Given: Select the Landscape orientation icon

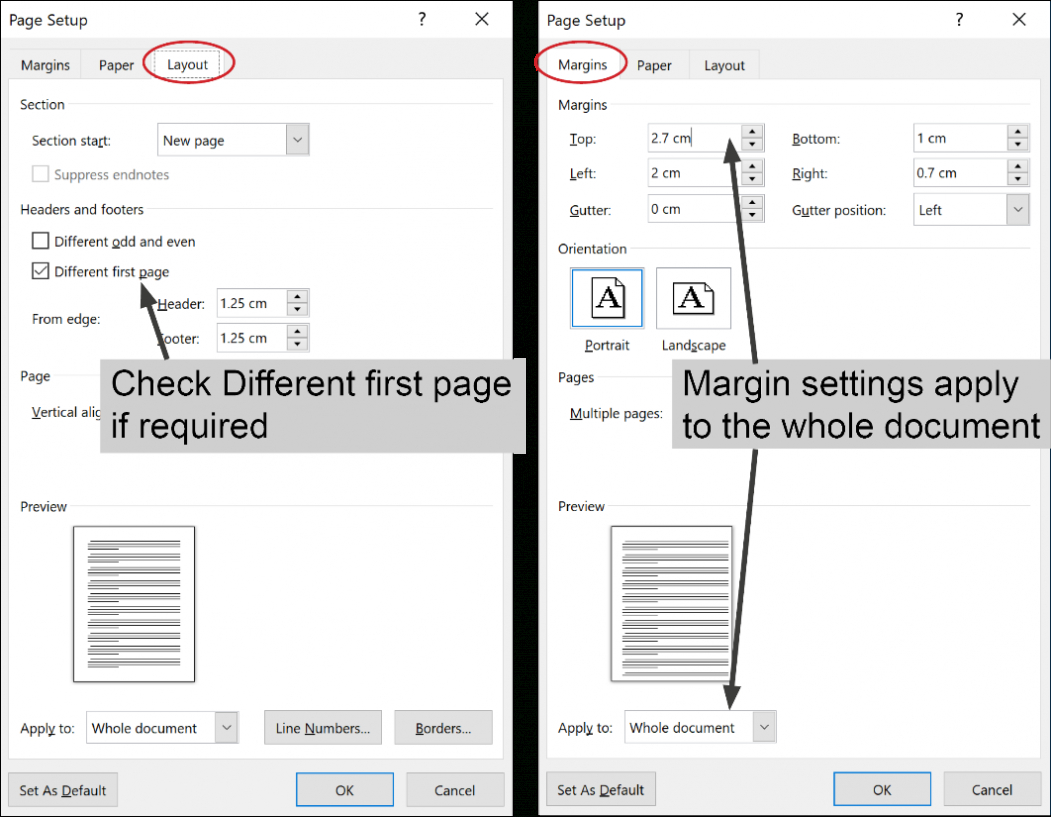Looking at the screenshot, I should point(693,297).
